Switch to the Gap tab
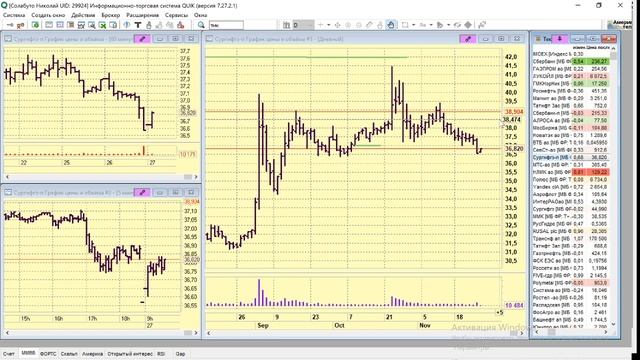 click(x=180, y=354)
